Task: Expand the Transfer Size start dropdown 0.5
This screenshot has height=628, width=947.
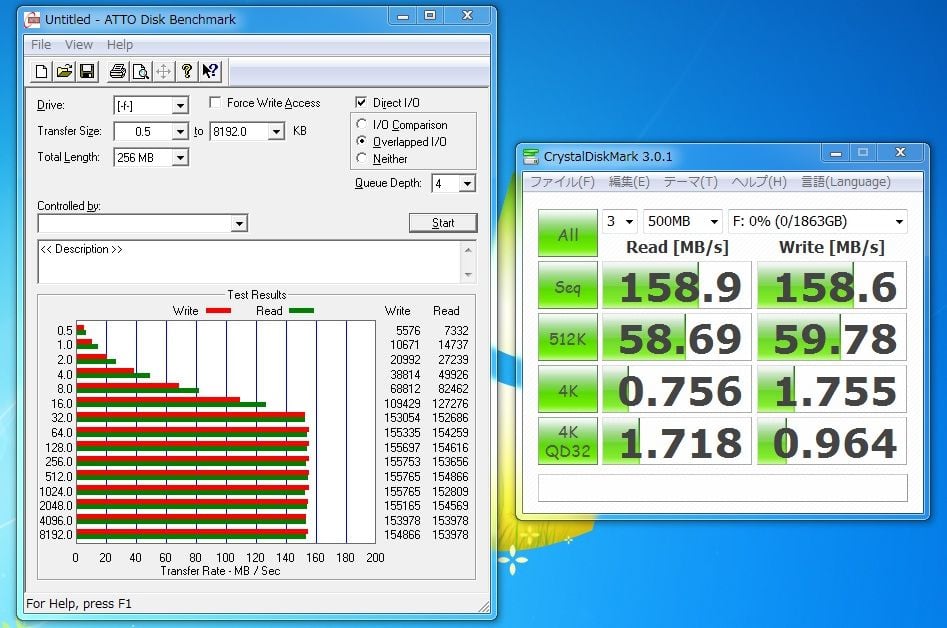Action: (x=180, y=132)
